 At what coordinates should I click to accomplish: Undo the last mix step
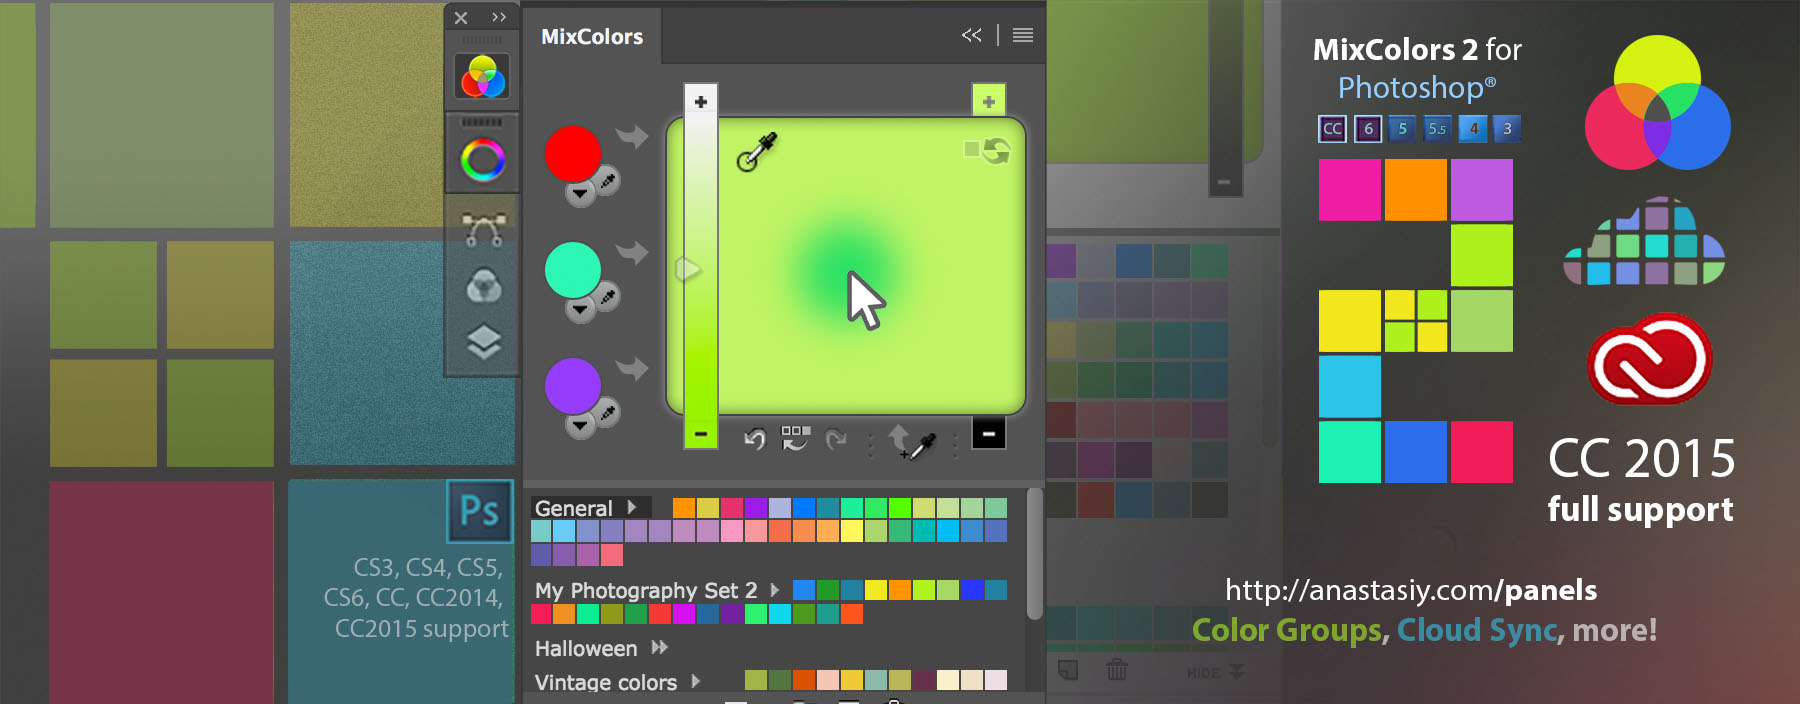pyautogui.click(x=755, y=439)
